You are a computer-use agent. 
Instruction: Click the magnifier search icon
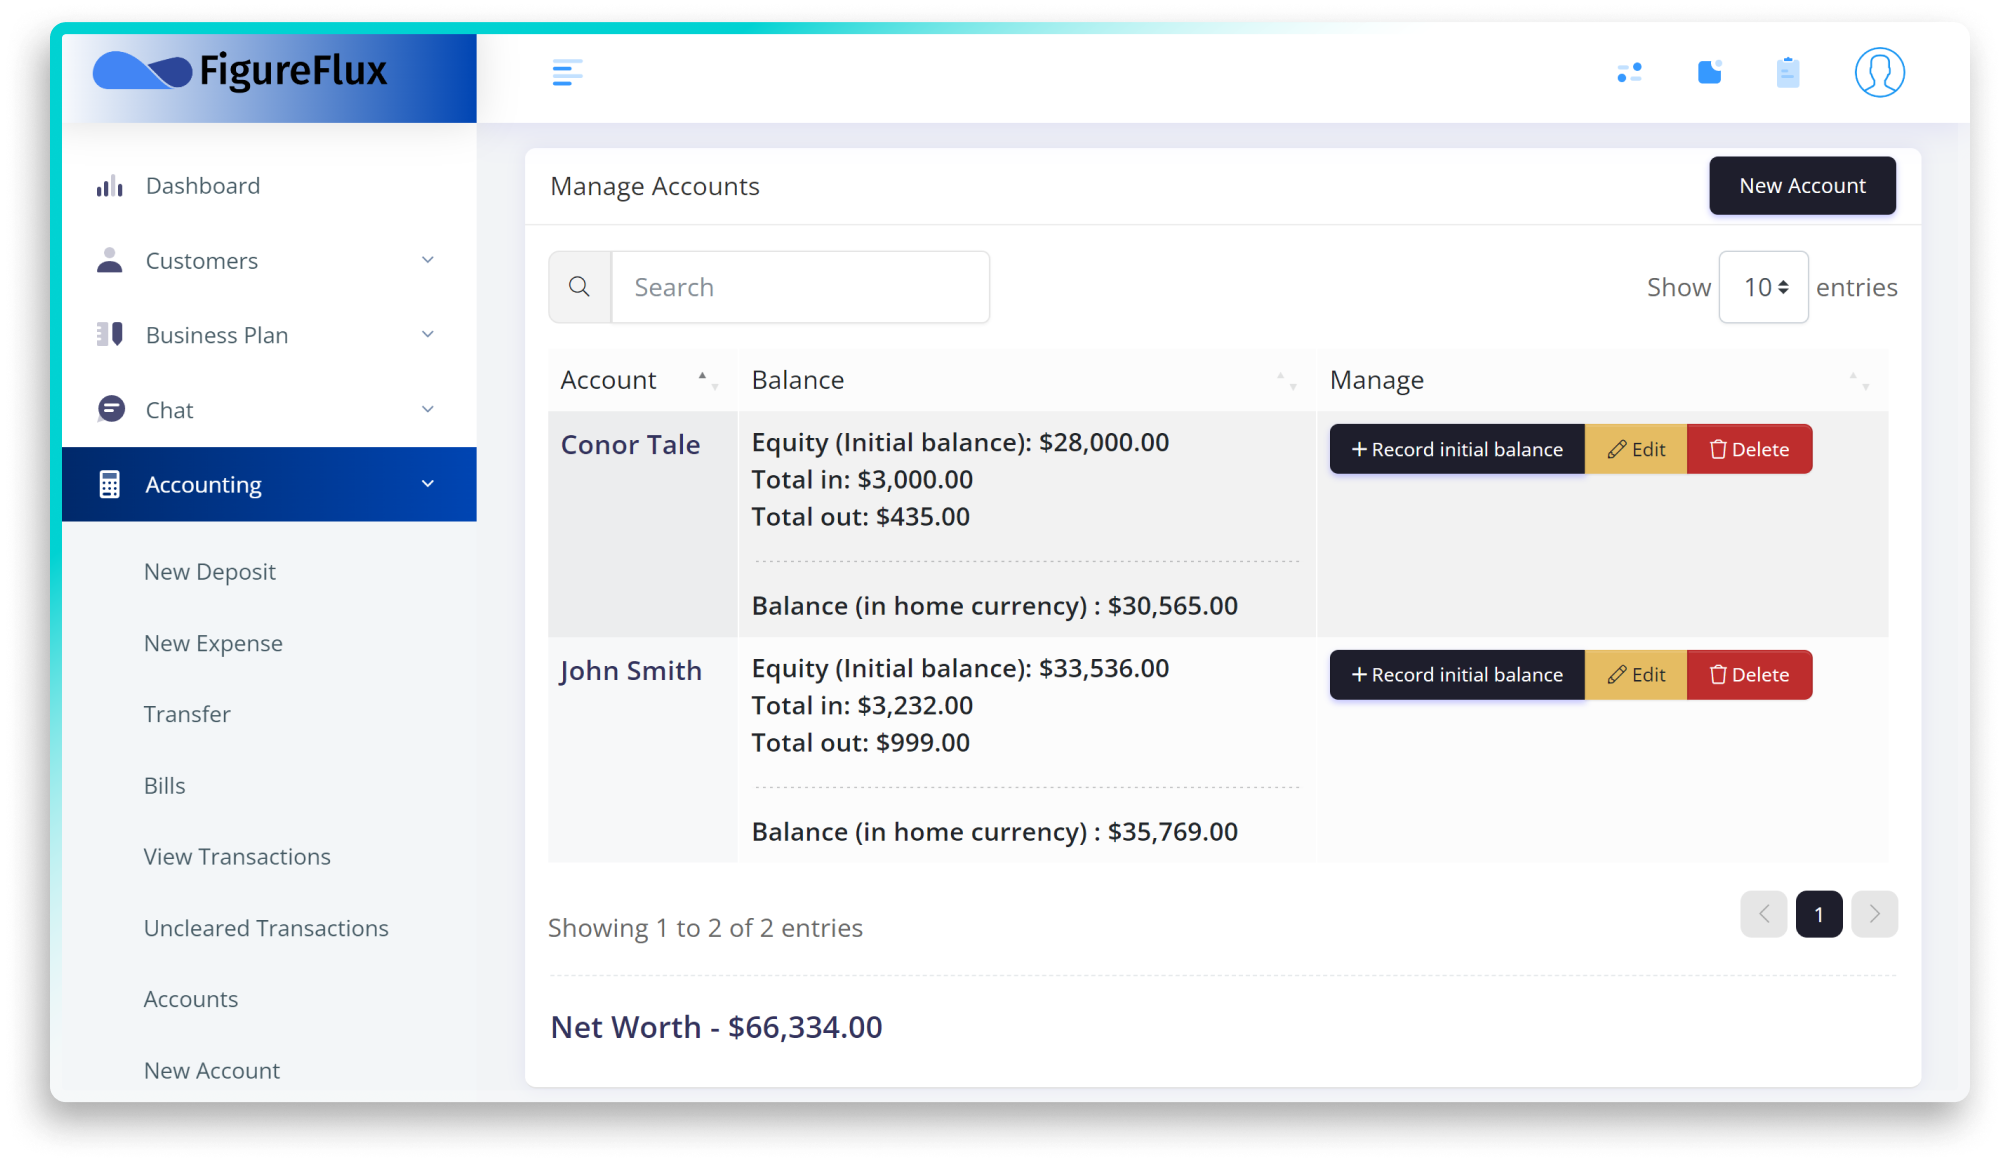[579, 287]
